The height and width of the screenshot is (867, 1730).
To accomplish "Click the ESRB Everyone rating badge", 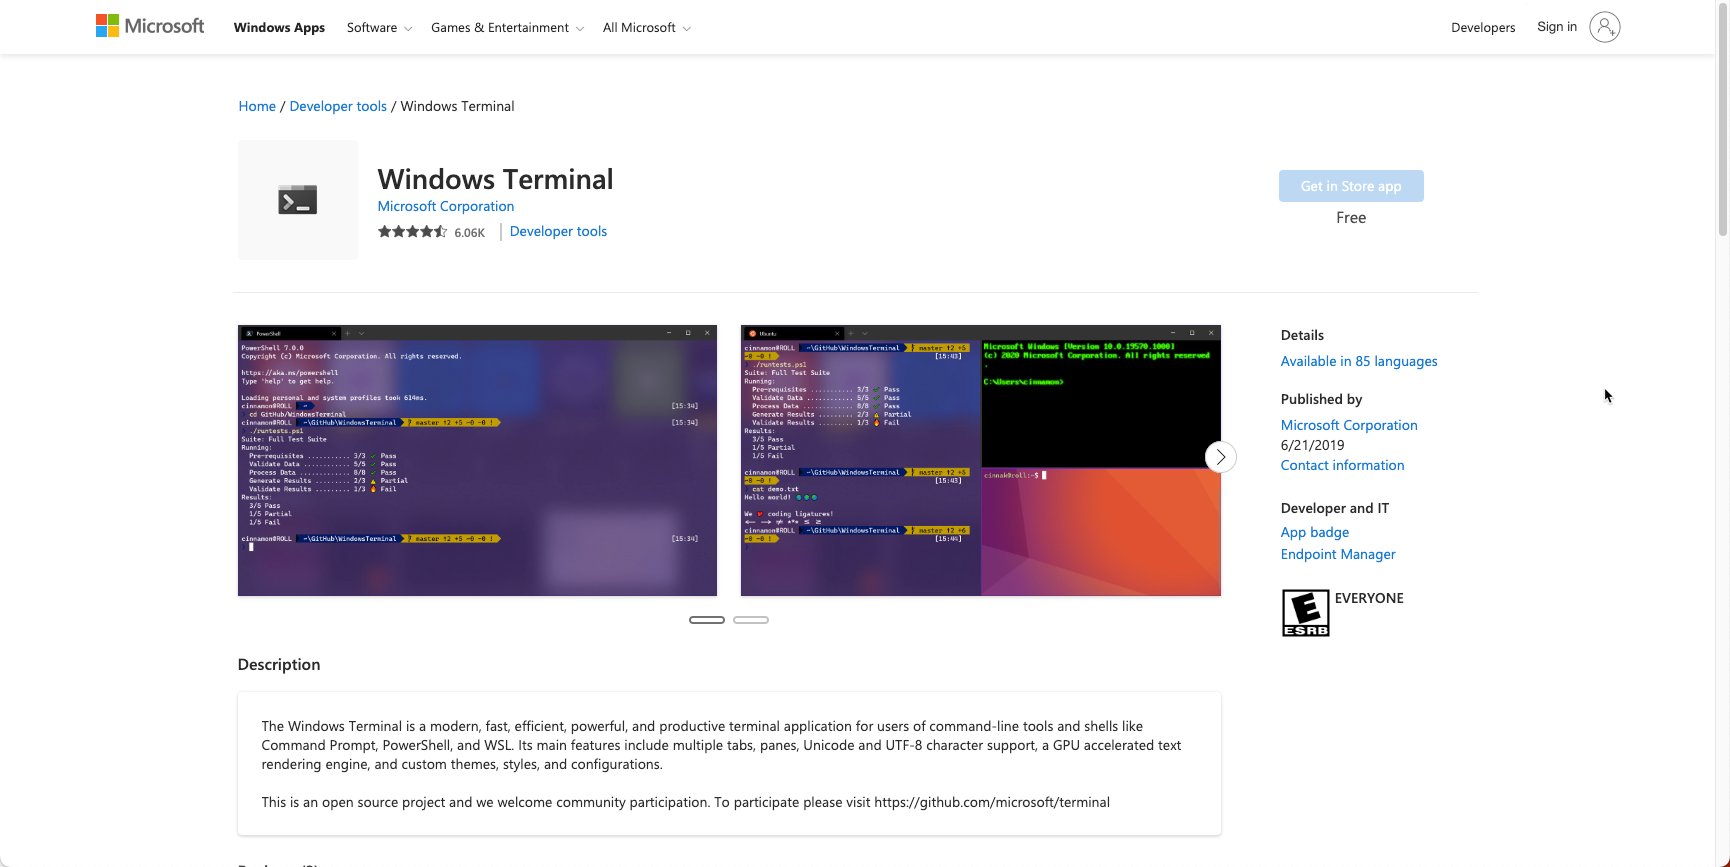I will (x=1305, y=613).
